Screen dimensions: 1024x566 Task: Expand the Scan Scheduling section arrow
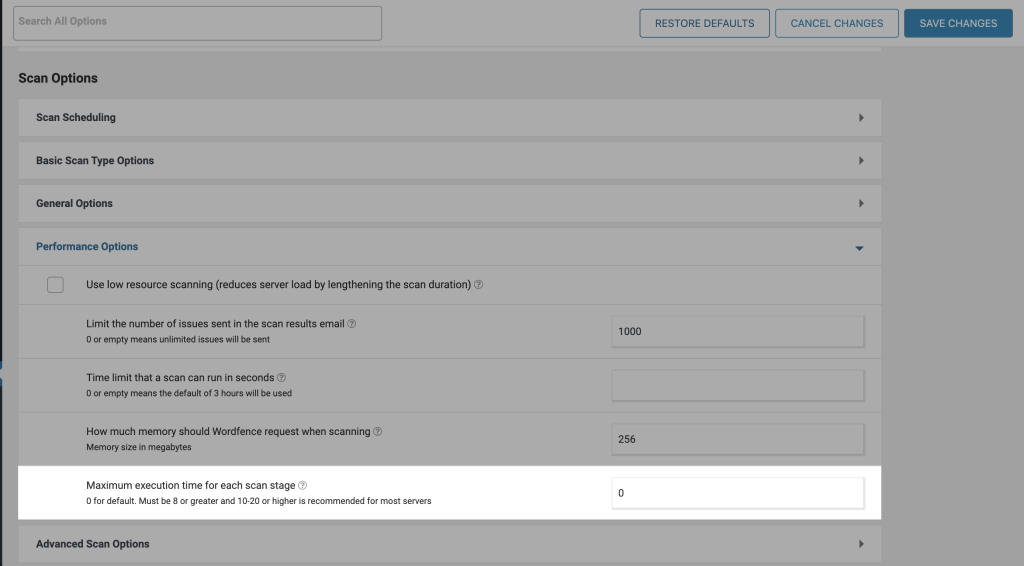860,118
